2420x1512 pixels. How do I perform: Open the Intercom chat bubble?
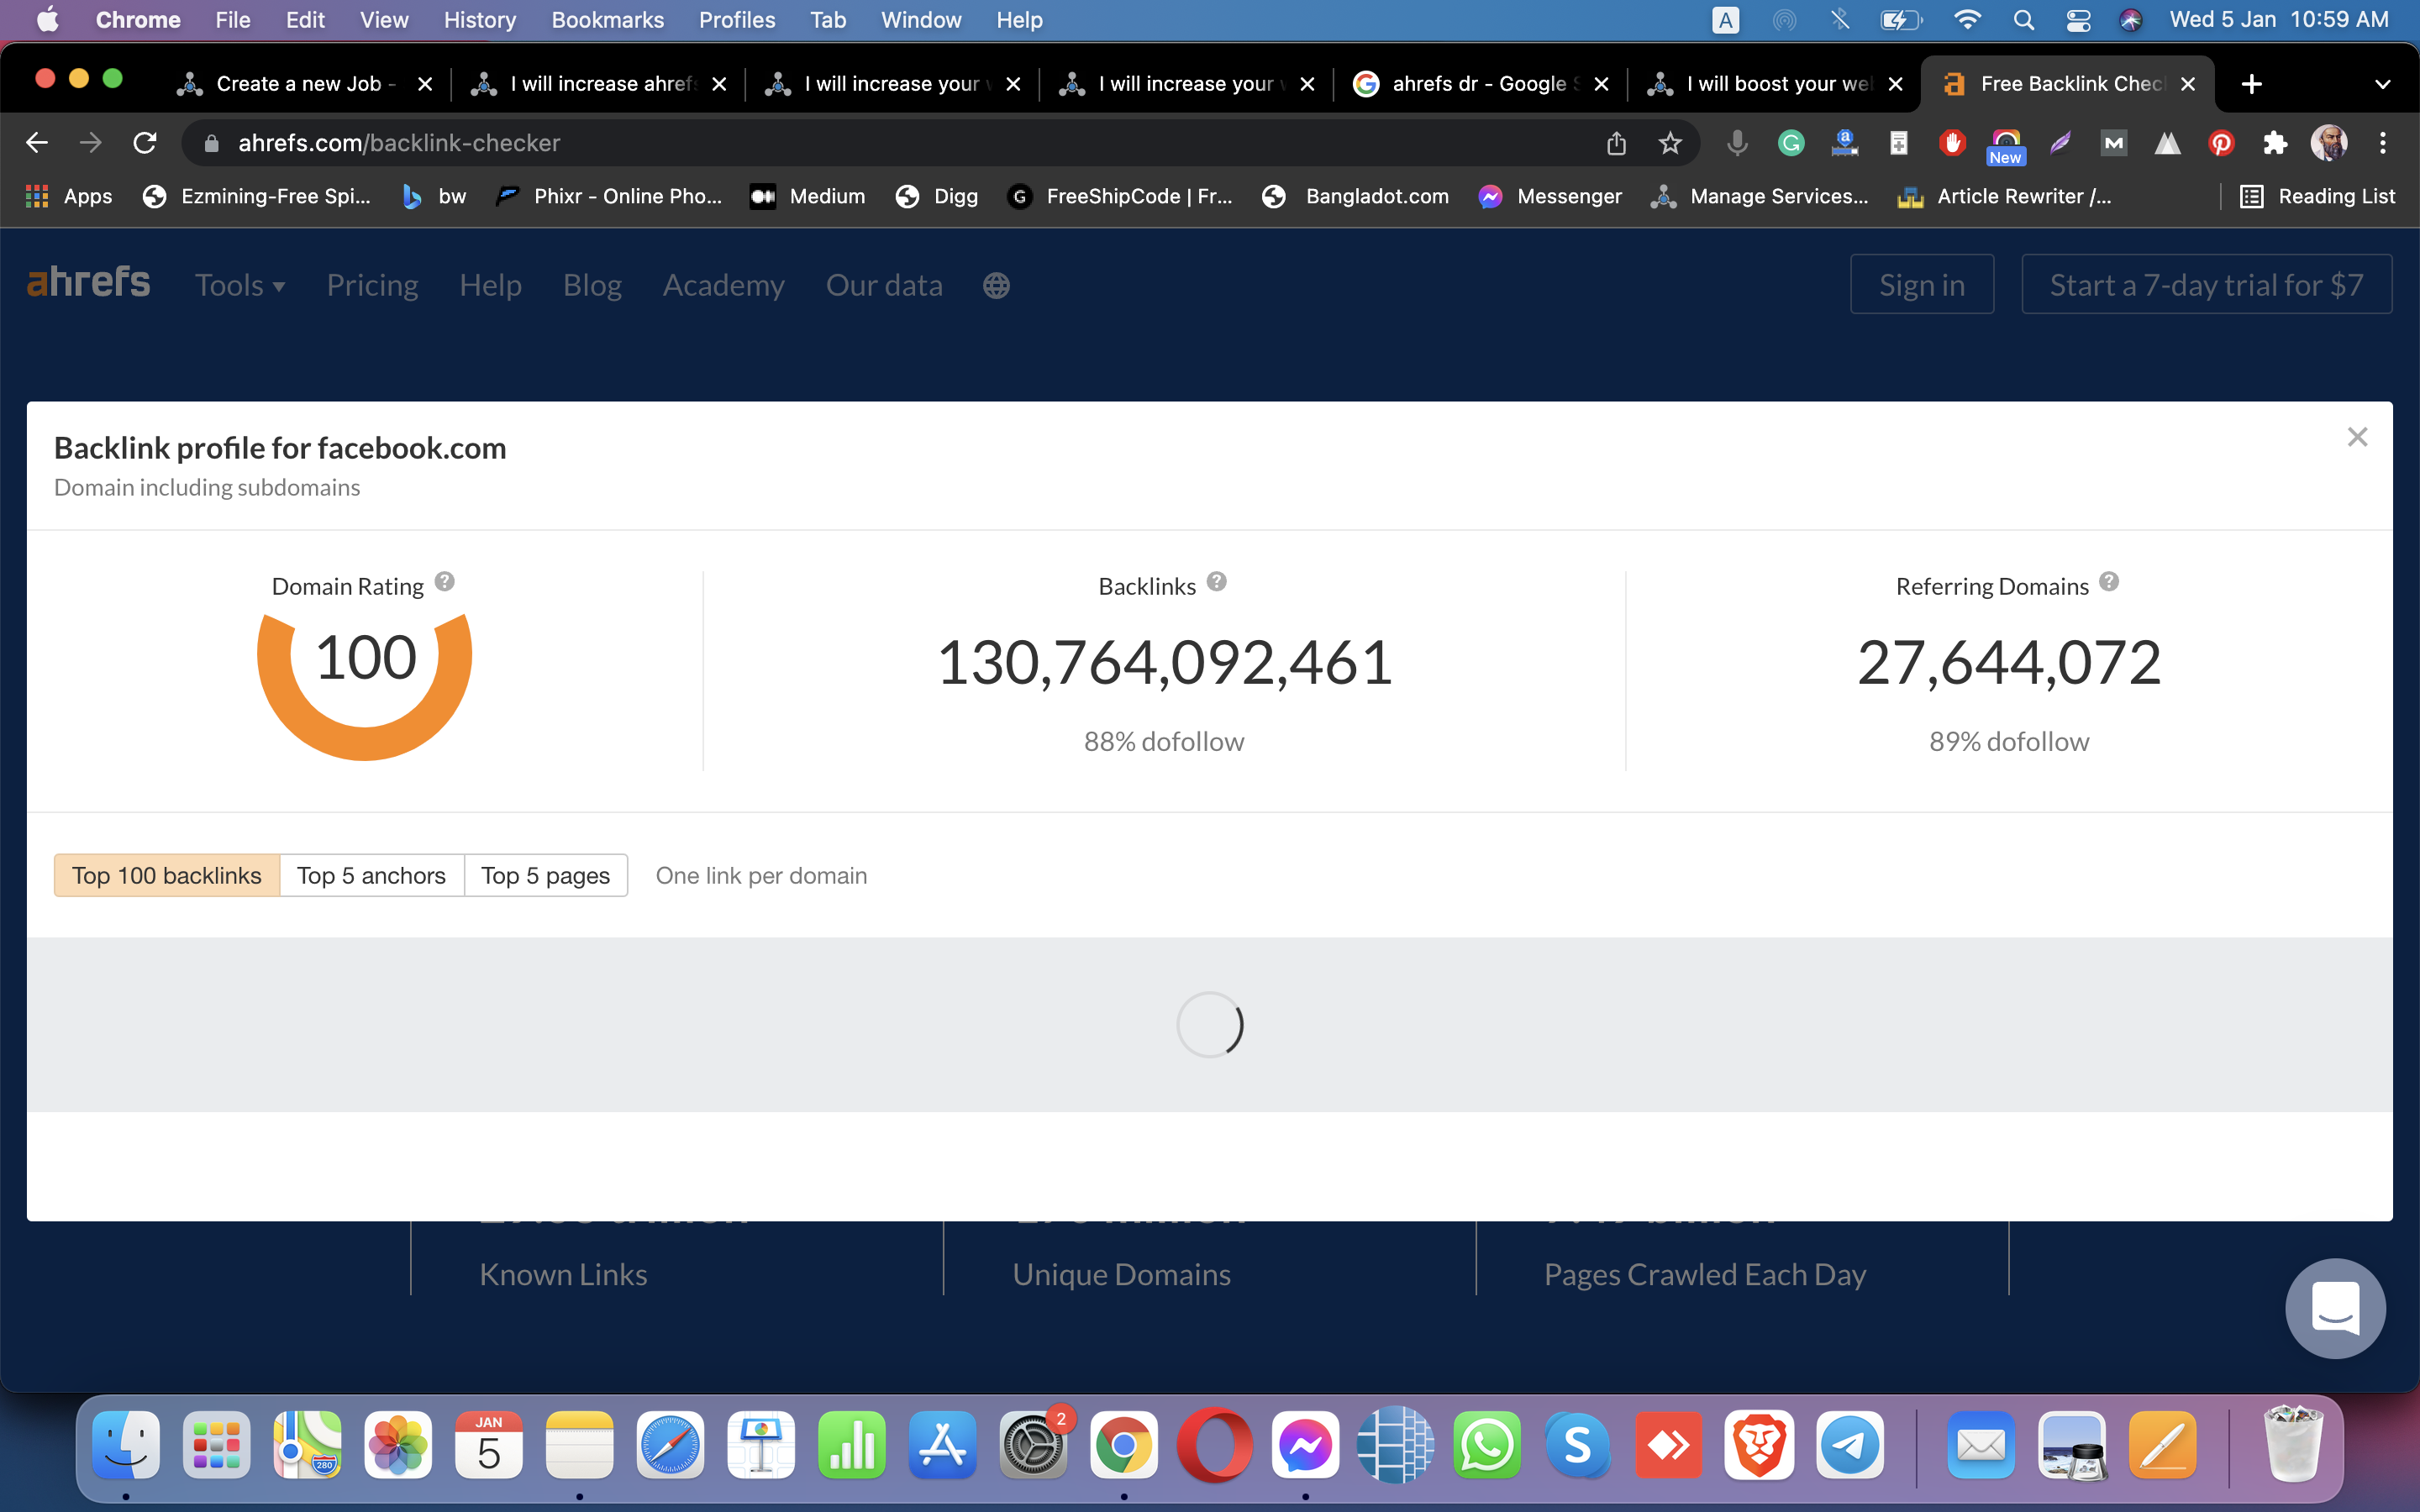2335,1308
